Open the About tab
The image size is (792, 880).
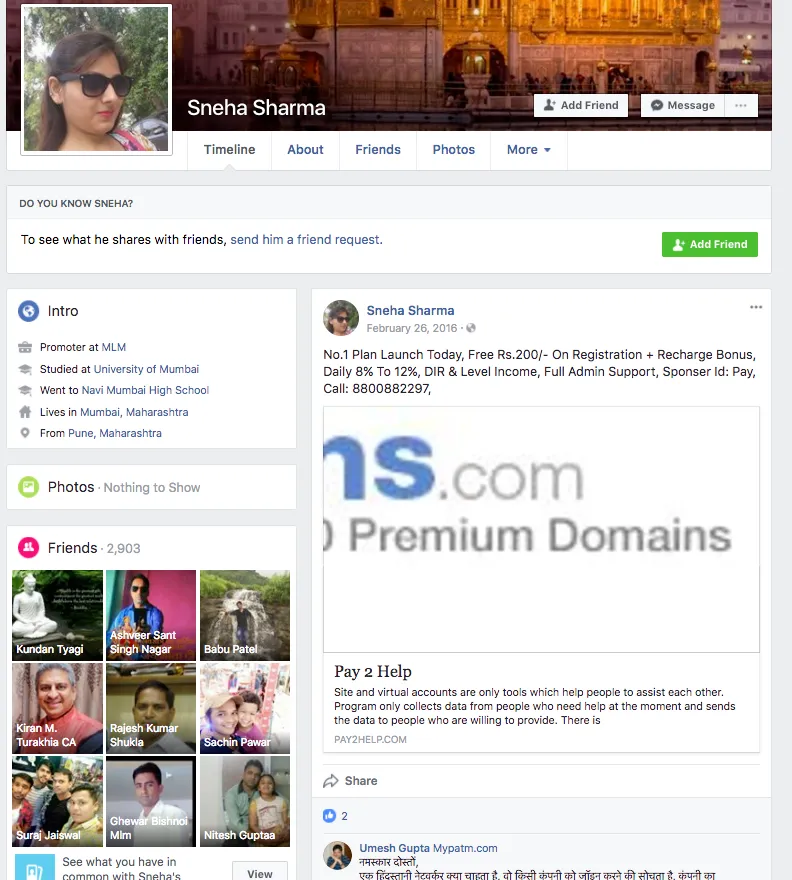305,150
